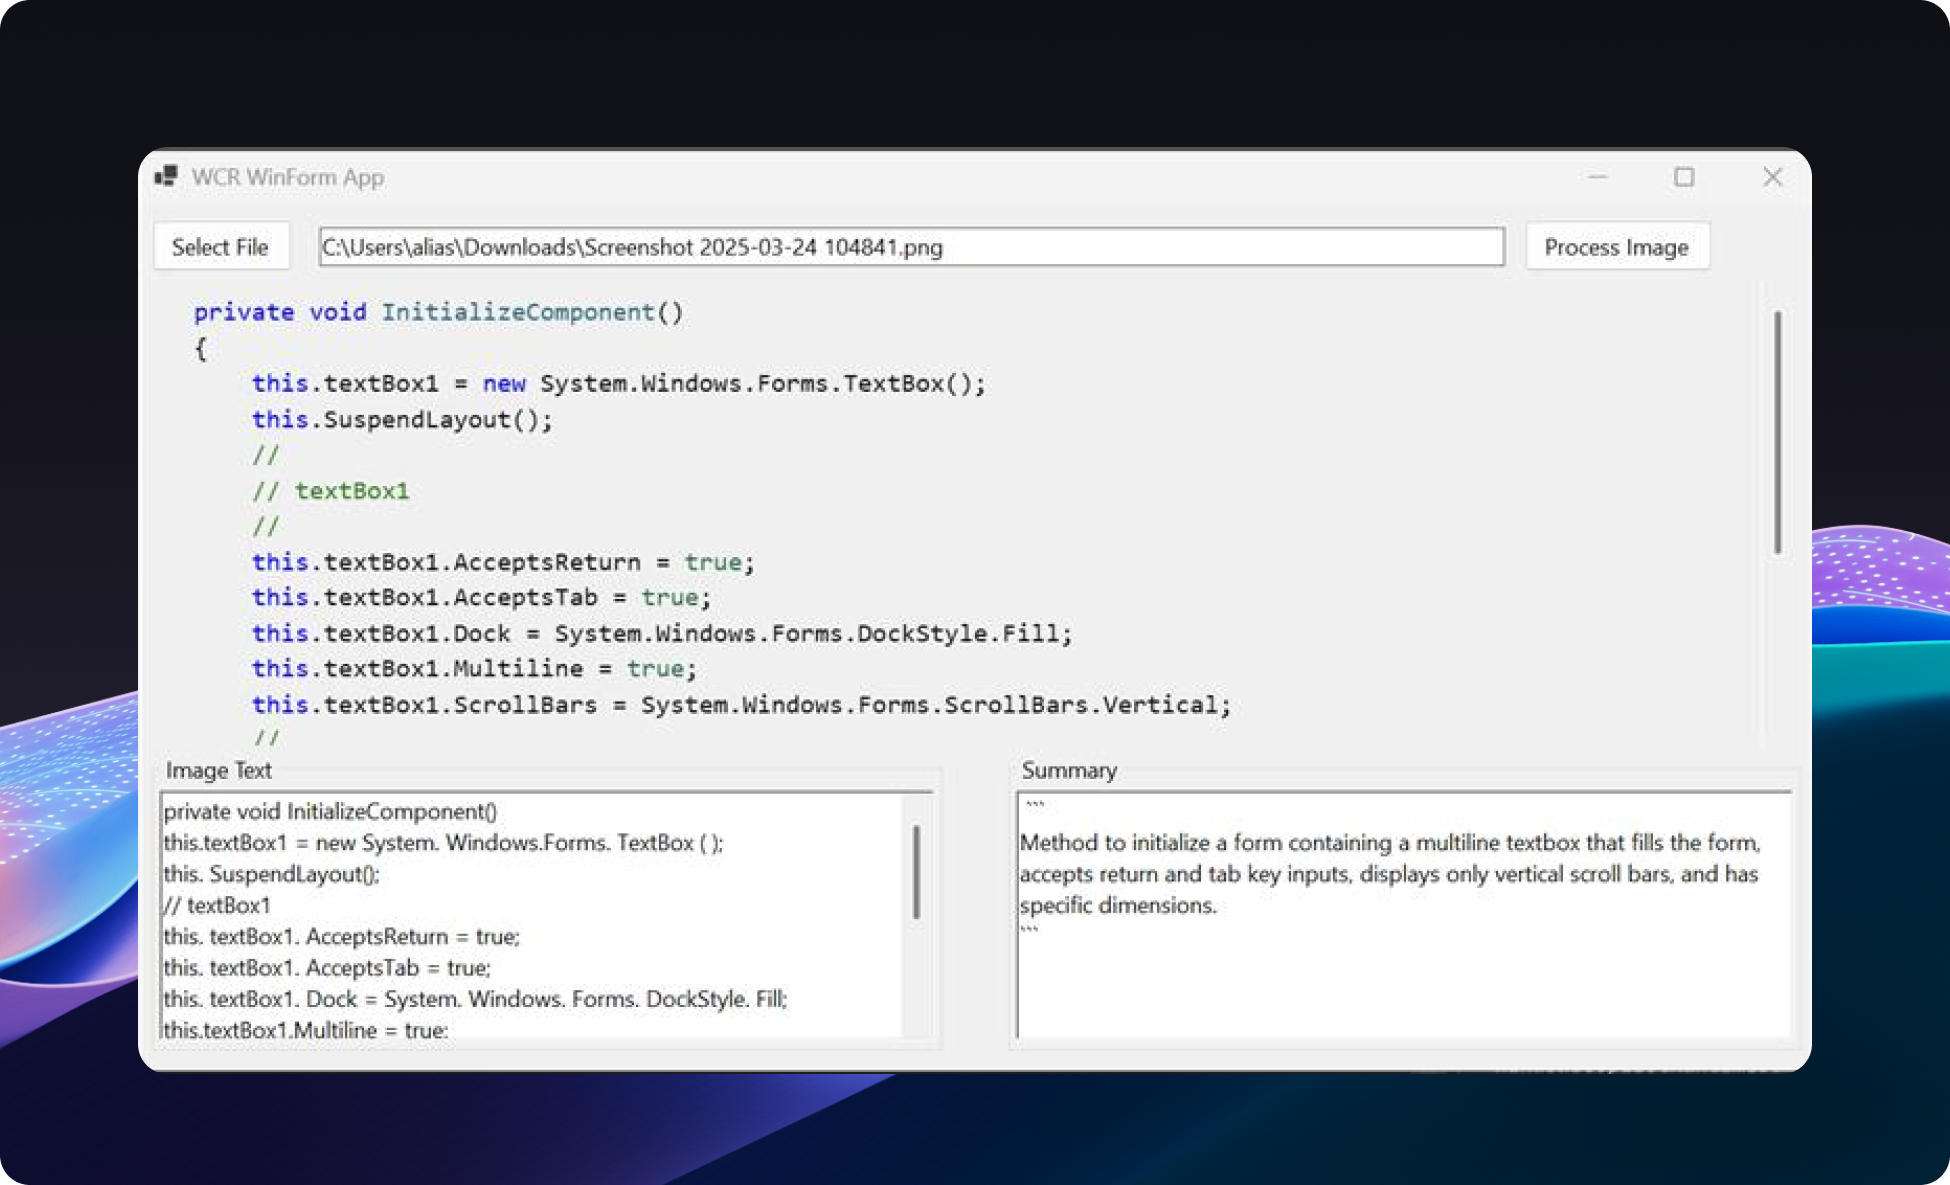The image size is (1950, 1185).
Task: Click first line of Image Text output
Action: (x=330, y=811)
